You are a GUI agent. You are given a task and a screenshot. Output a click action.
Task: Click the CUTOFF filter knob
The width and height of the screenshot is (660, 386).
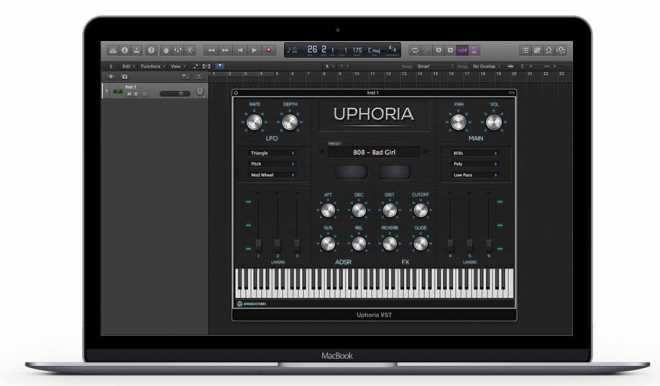pyautogui.click(x=420, y=210)
